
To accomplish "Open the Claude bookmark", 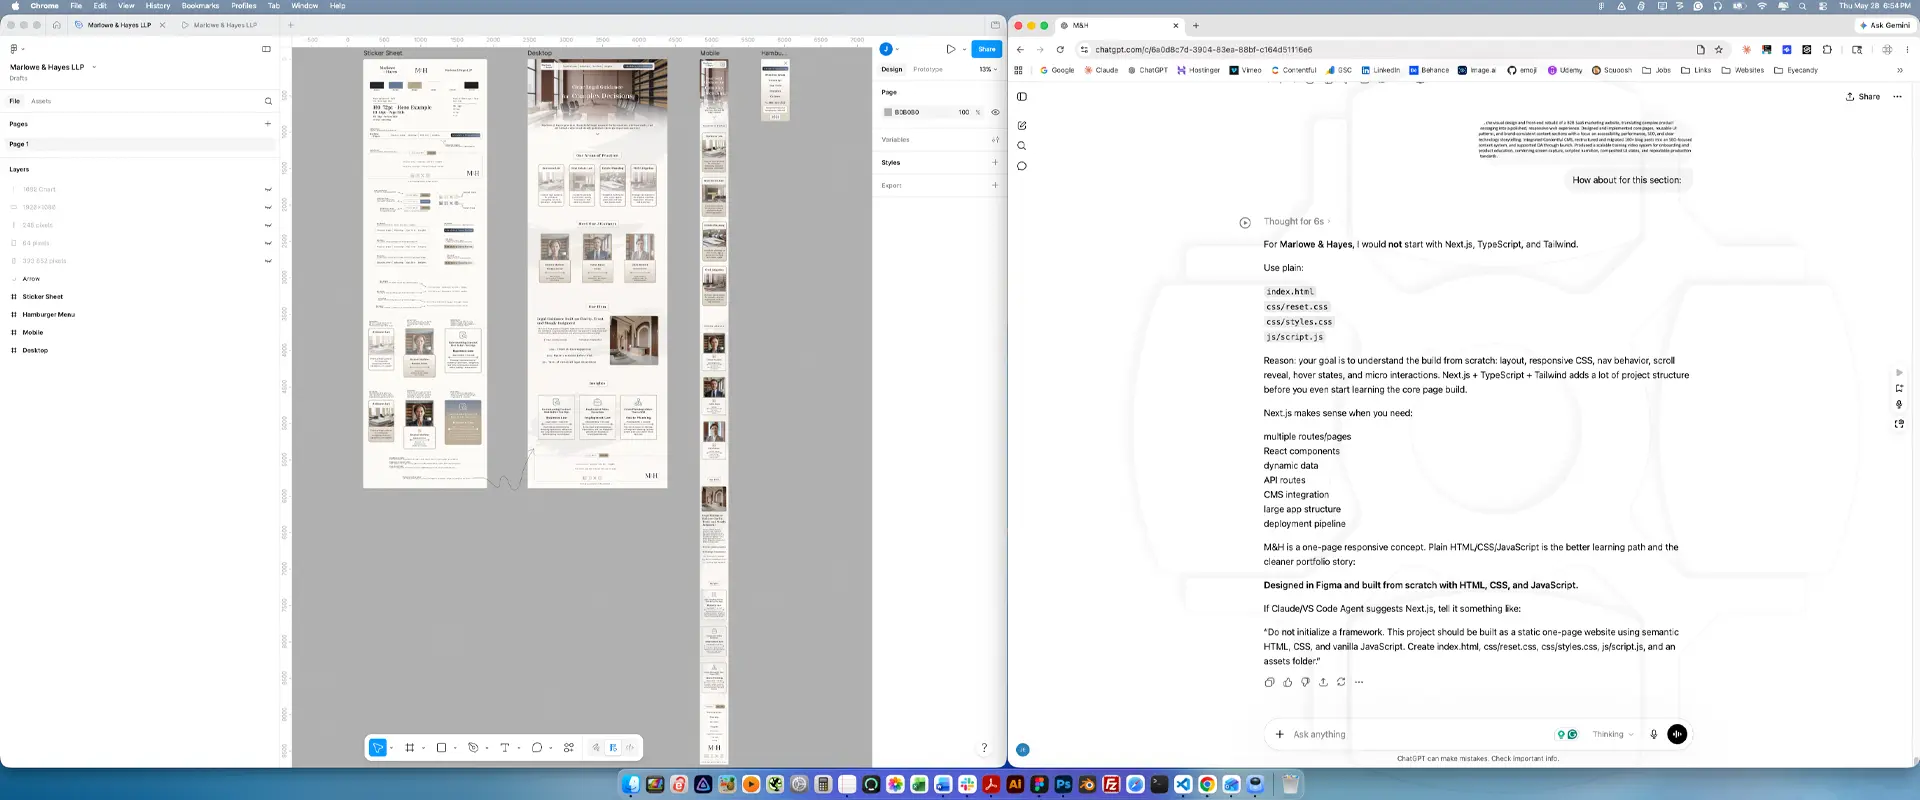I will pos(1102,70).
